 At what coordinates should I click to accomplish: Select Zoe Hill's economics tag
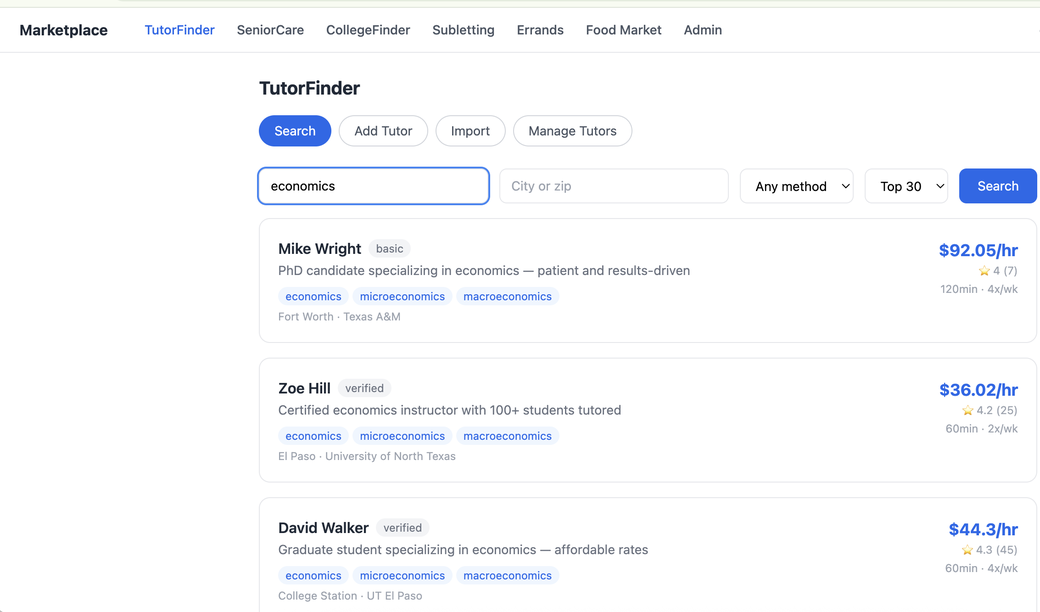click(x=313, y=436)
